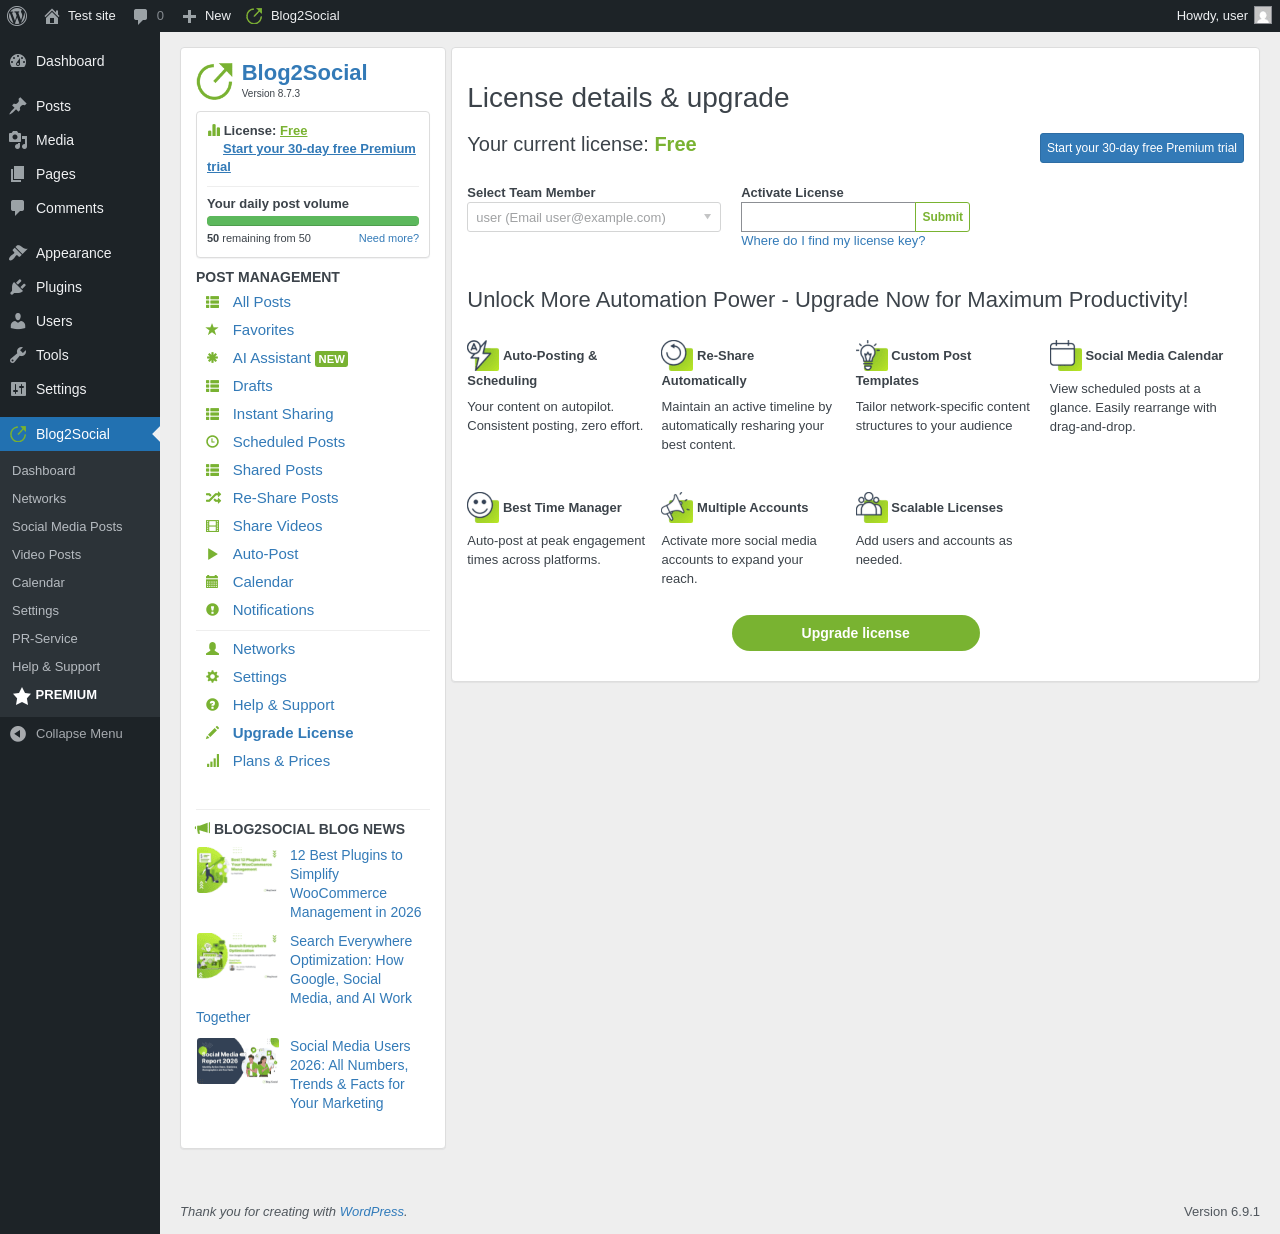Click the Collapse Menu arrow icon
This screenshot has width=1280, height=1234.
click(x=18, y=734)
